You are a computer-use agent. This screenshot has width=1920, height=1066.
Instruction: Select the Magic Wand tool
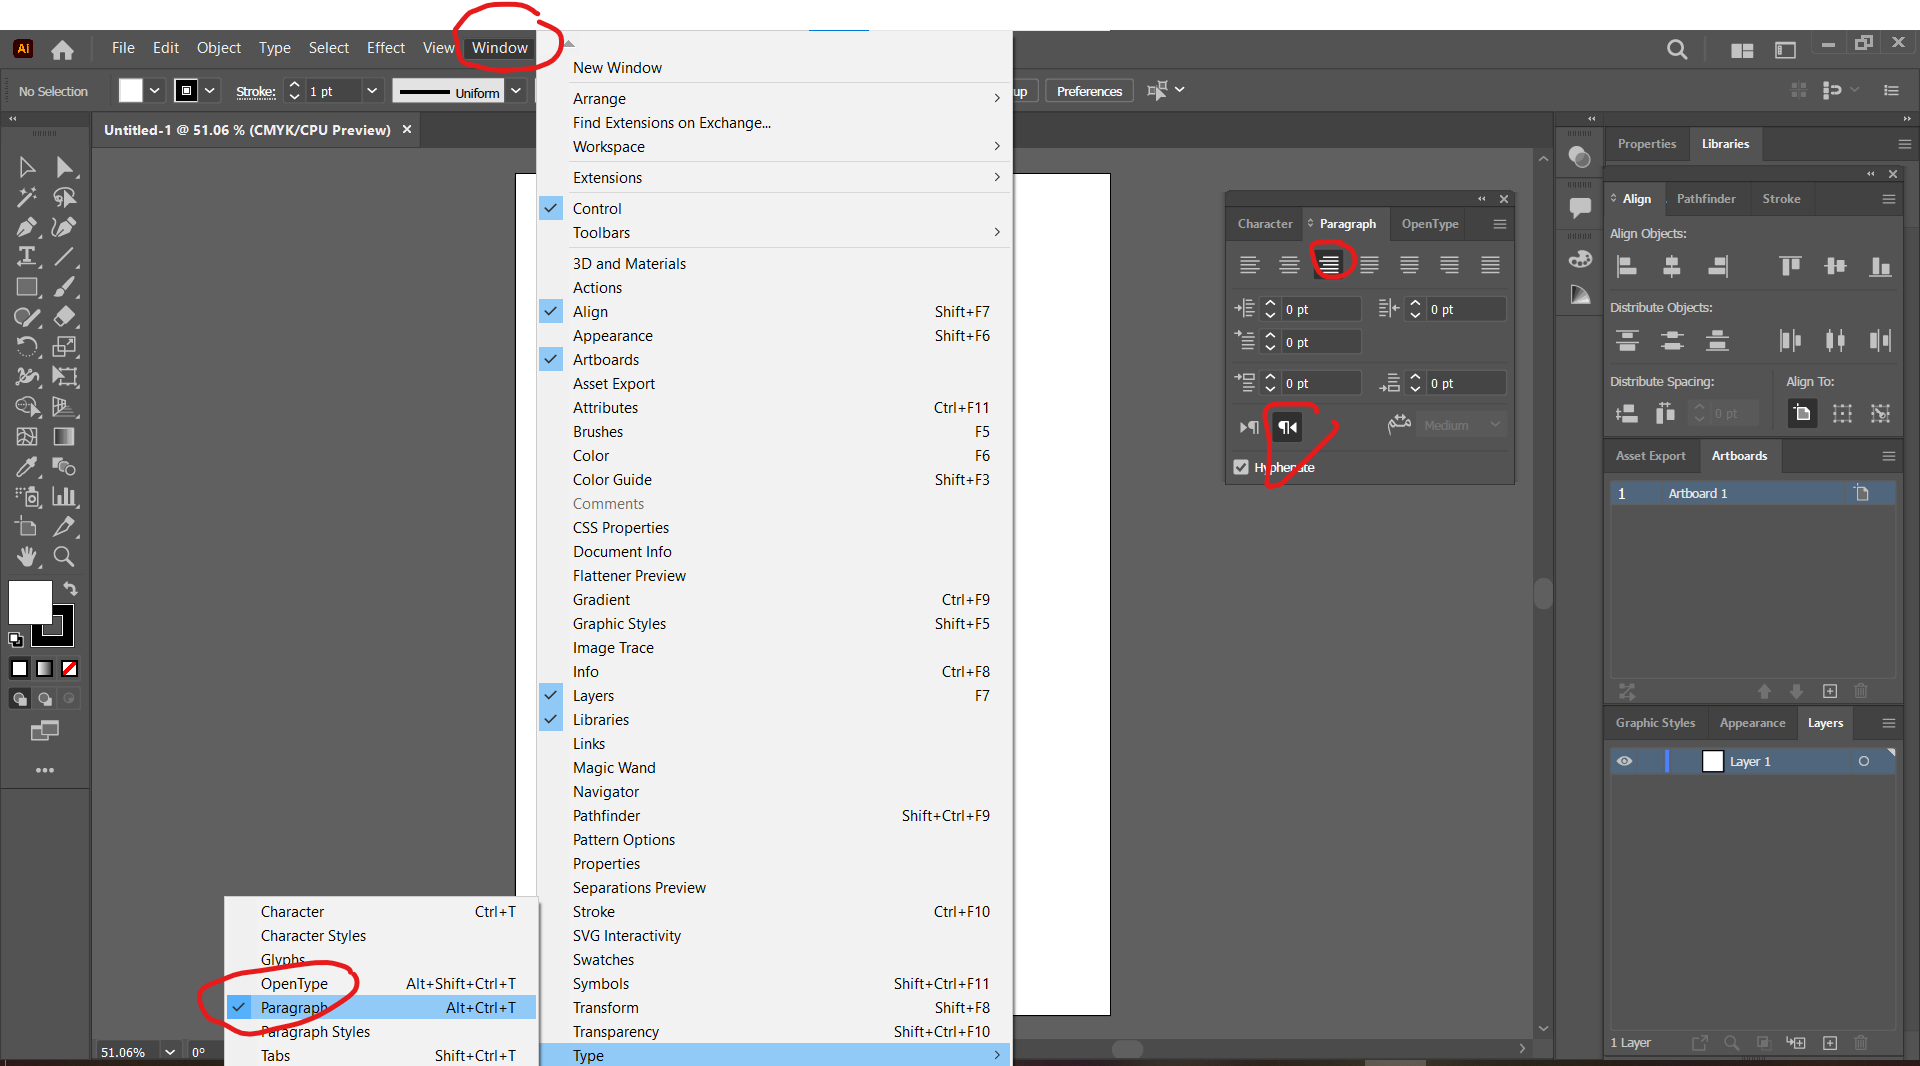[27, 197]
